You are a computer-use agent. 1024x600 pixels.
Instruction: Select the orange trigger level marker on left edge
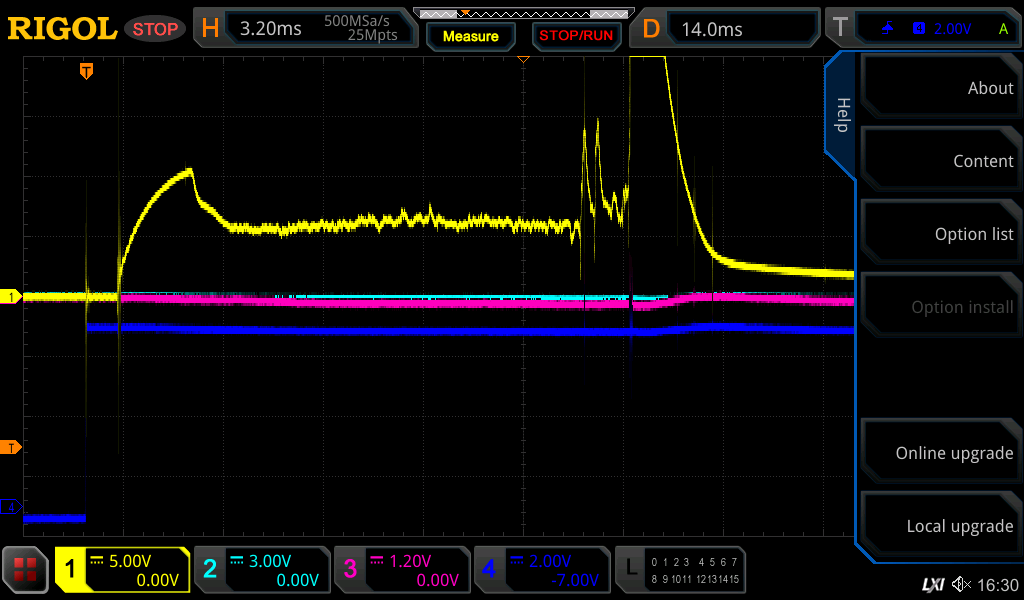point(11,447)
